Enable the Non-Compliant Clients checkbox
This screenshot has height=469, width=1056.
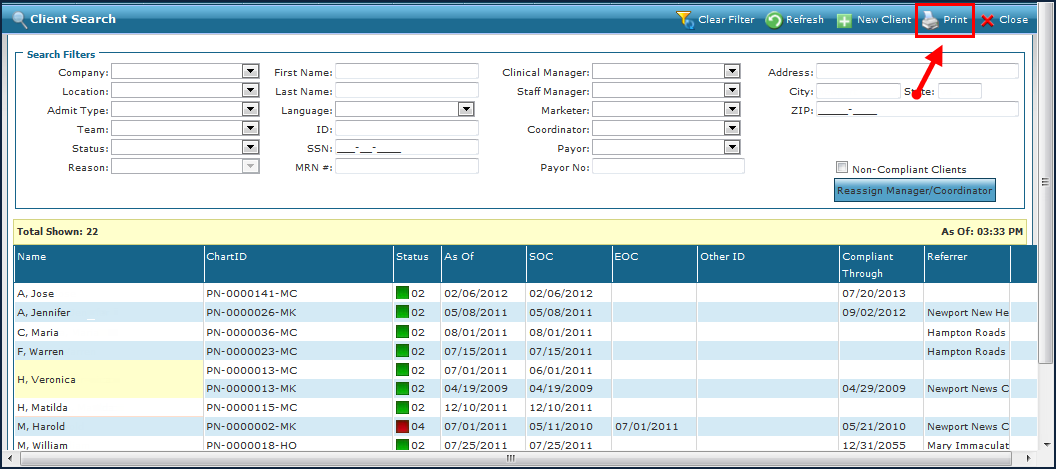(x=842, y=168)
